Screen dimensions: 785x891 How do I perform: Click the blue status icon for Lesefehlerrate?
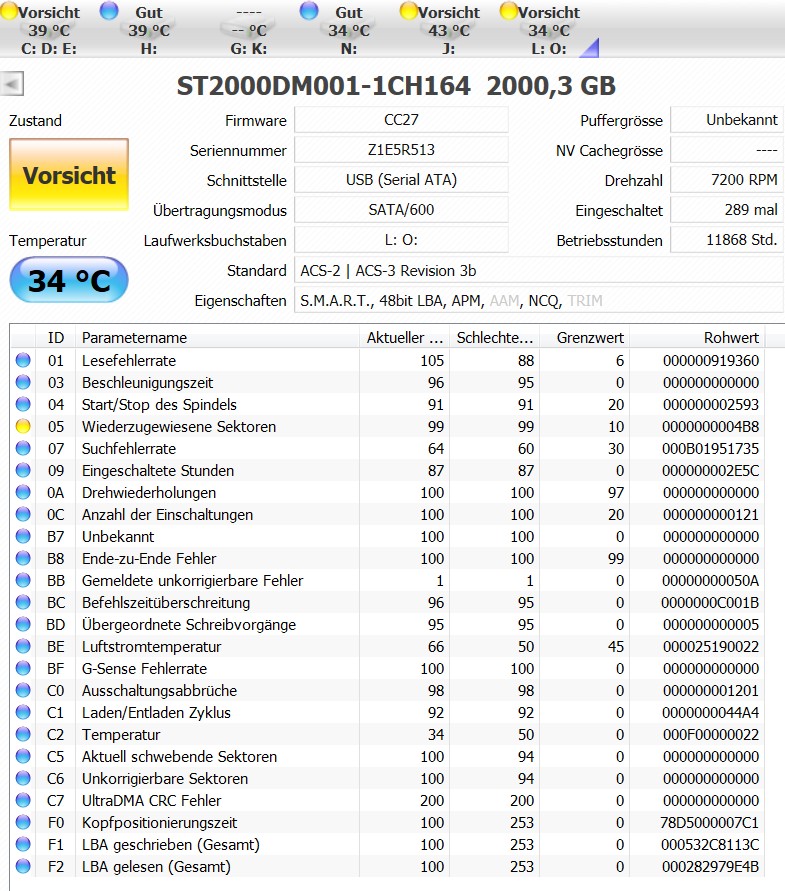(23, 360)
